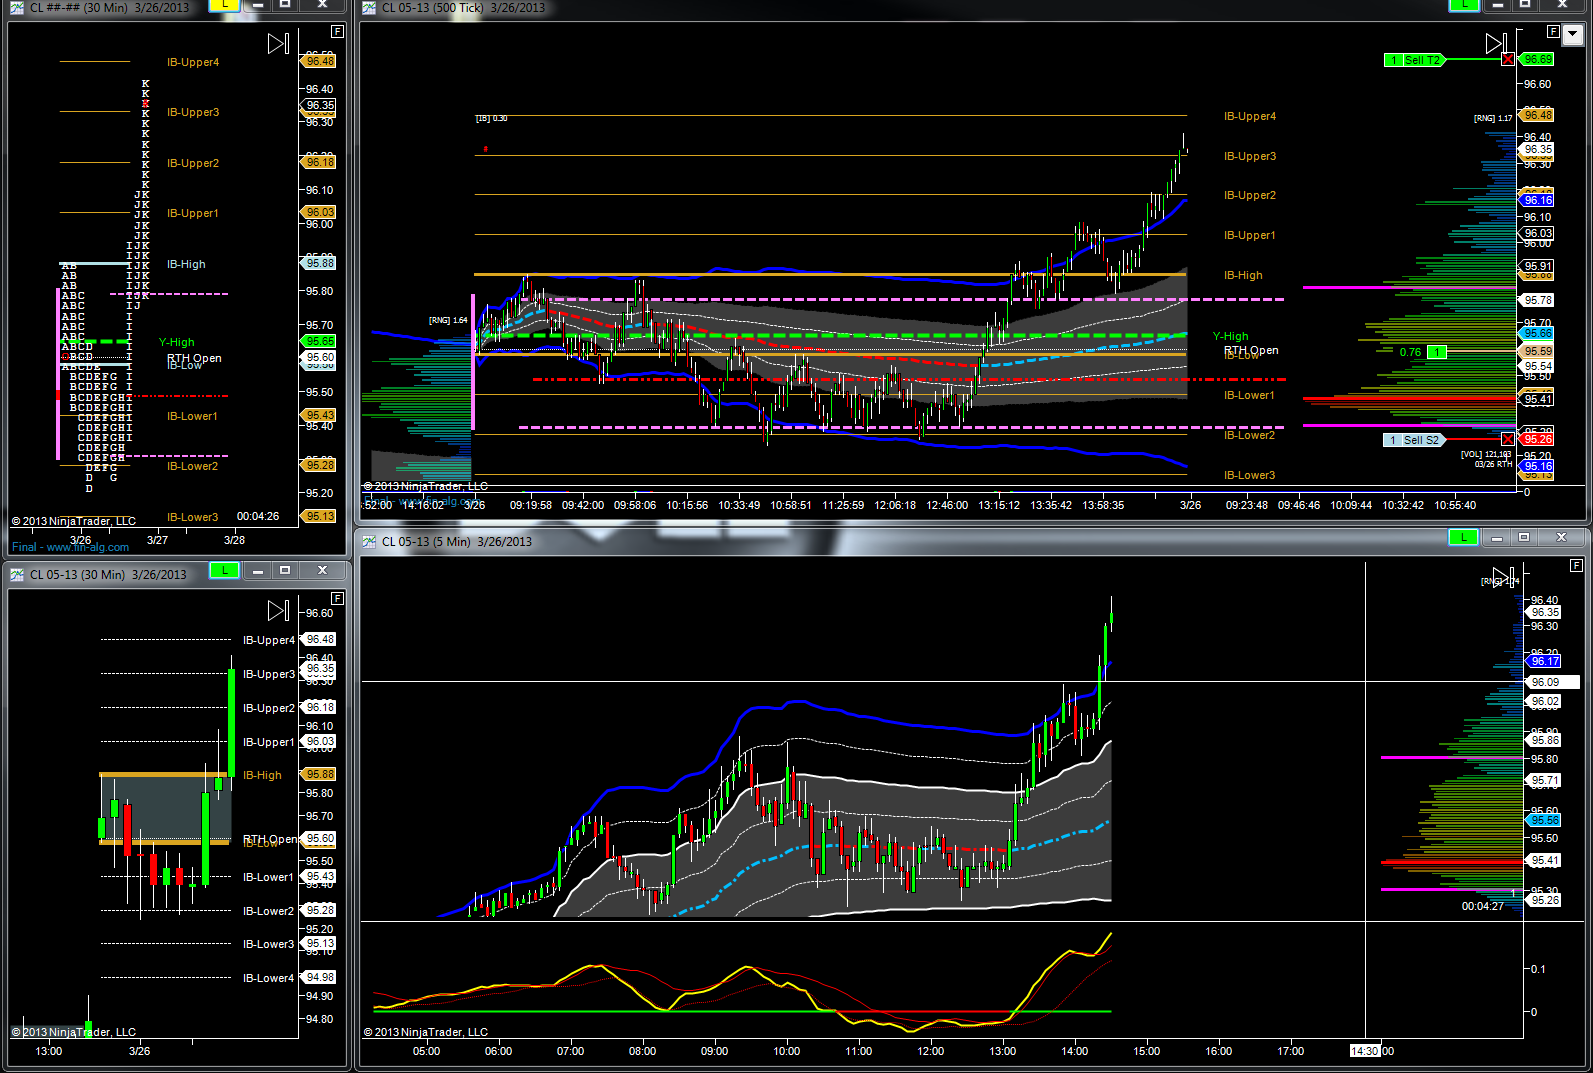1593x1073 pixels.
Task: Click the 09:00 time label on 5 Min axis
Action: pos(714,1051)
